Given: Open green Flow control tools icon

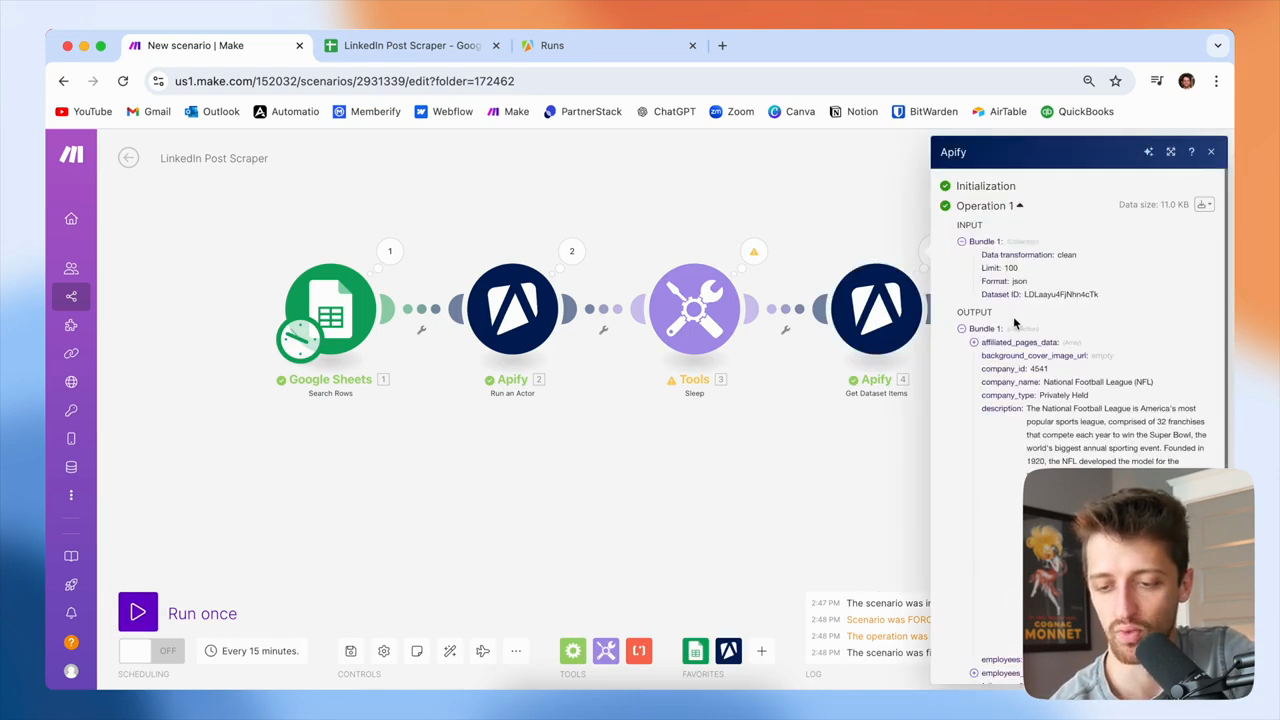Looking at the screenshot, I should [x=573, y=651].
